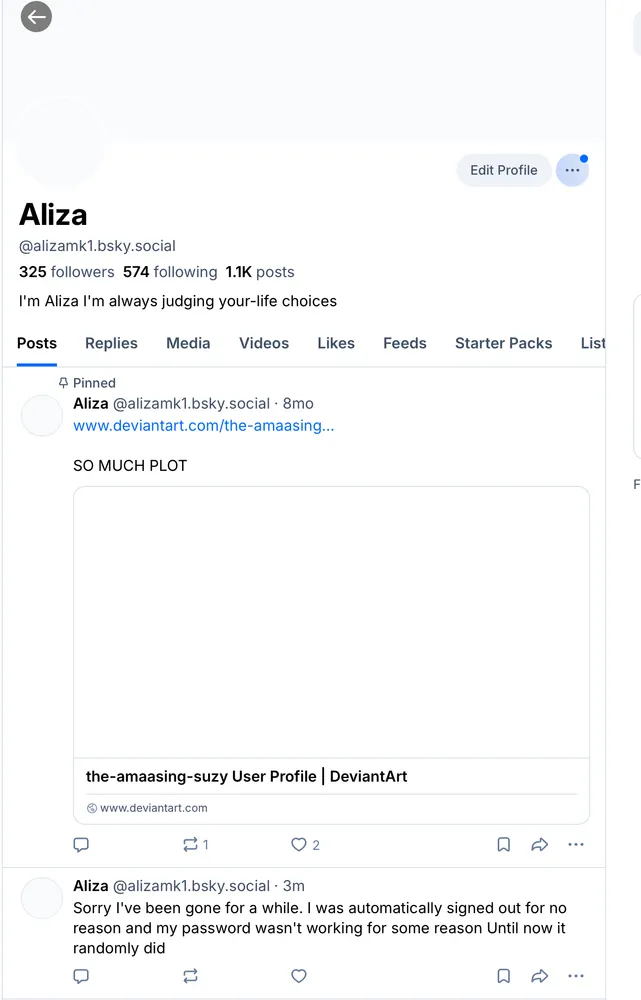Share the pinned post
The image size is (641, 1000).
540,845
